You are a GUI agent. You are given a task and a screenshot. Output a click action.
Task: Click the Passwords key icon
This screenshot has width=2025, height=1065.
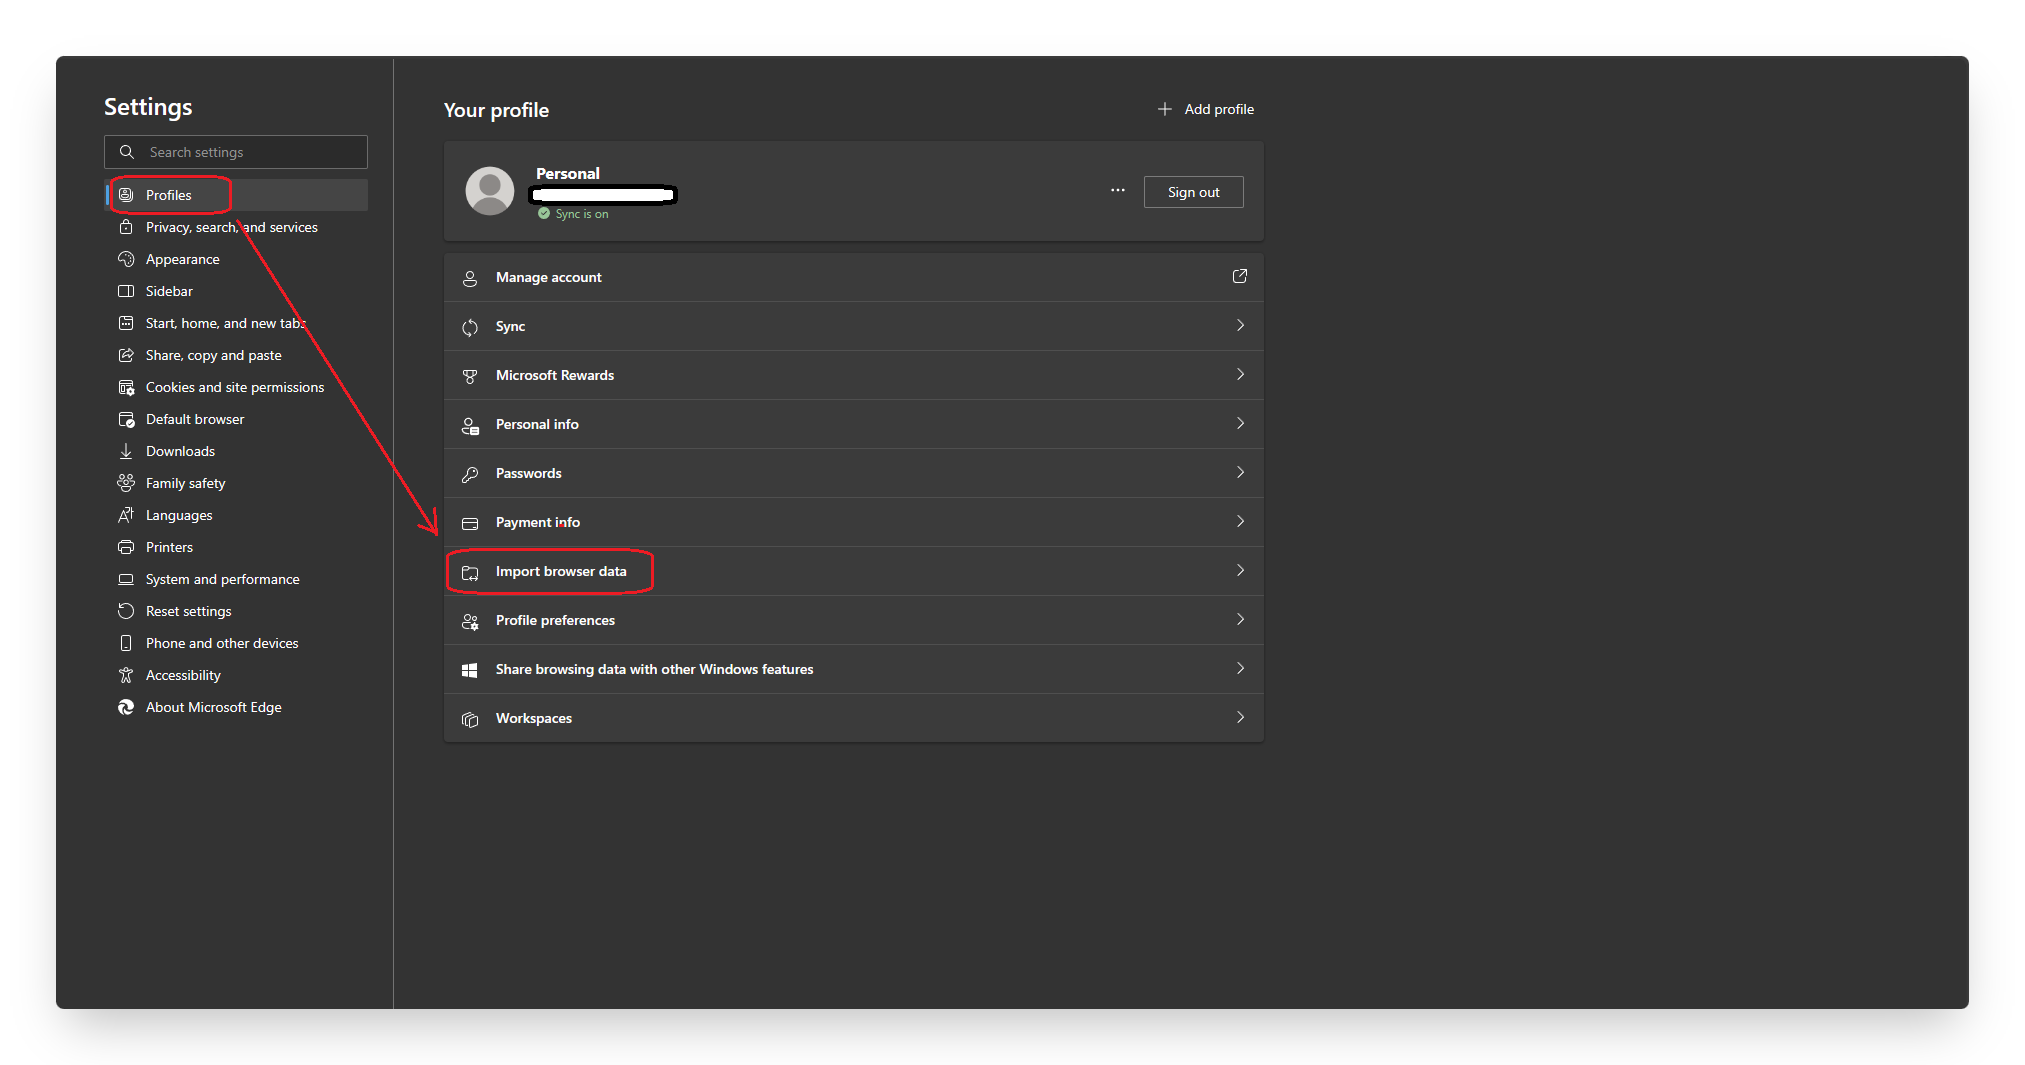click(x=470, y=474)
